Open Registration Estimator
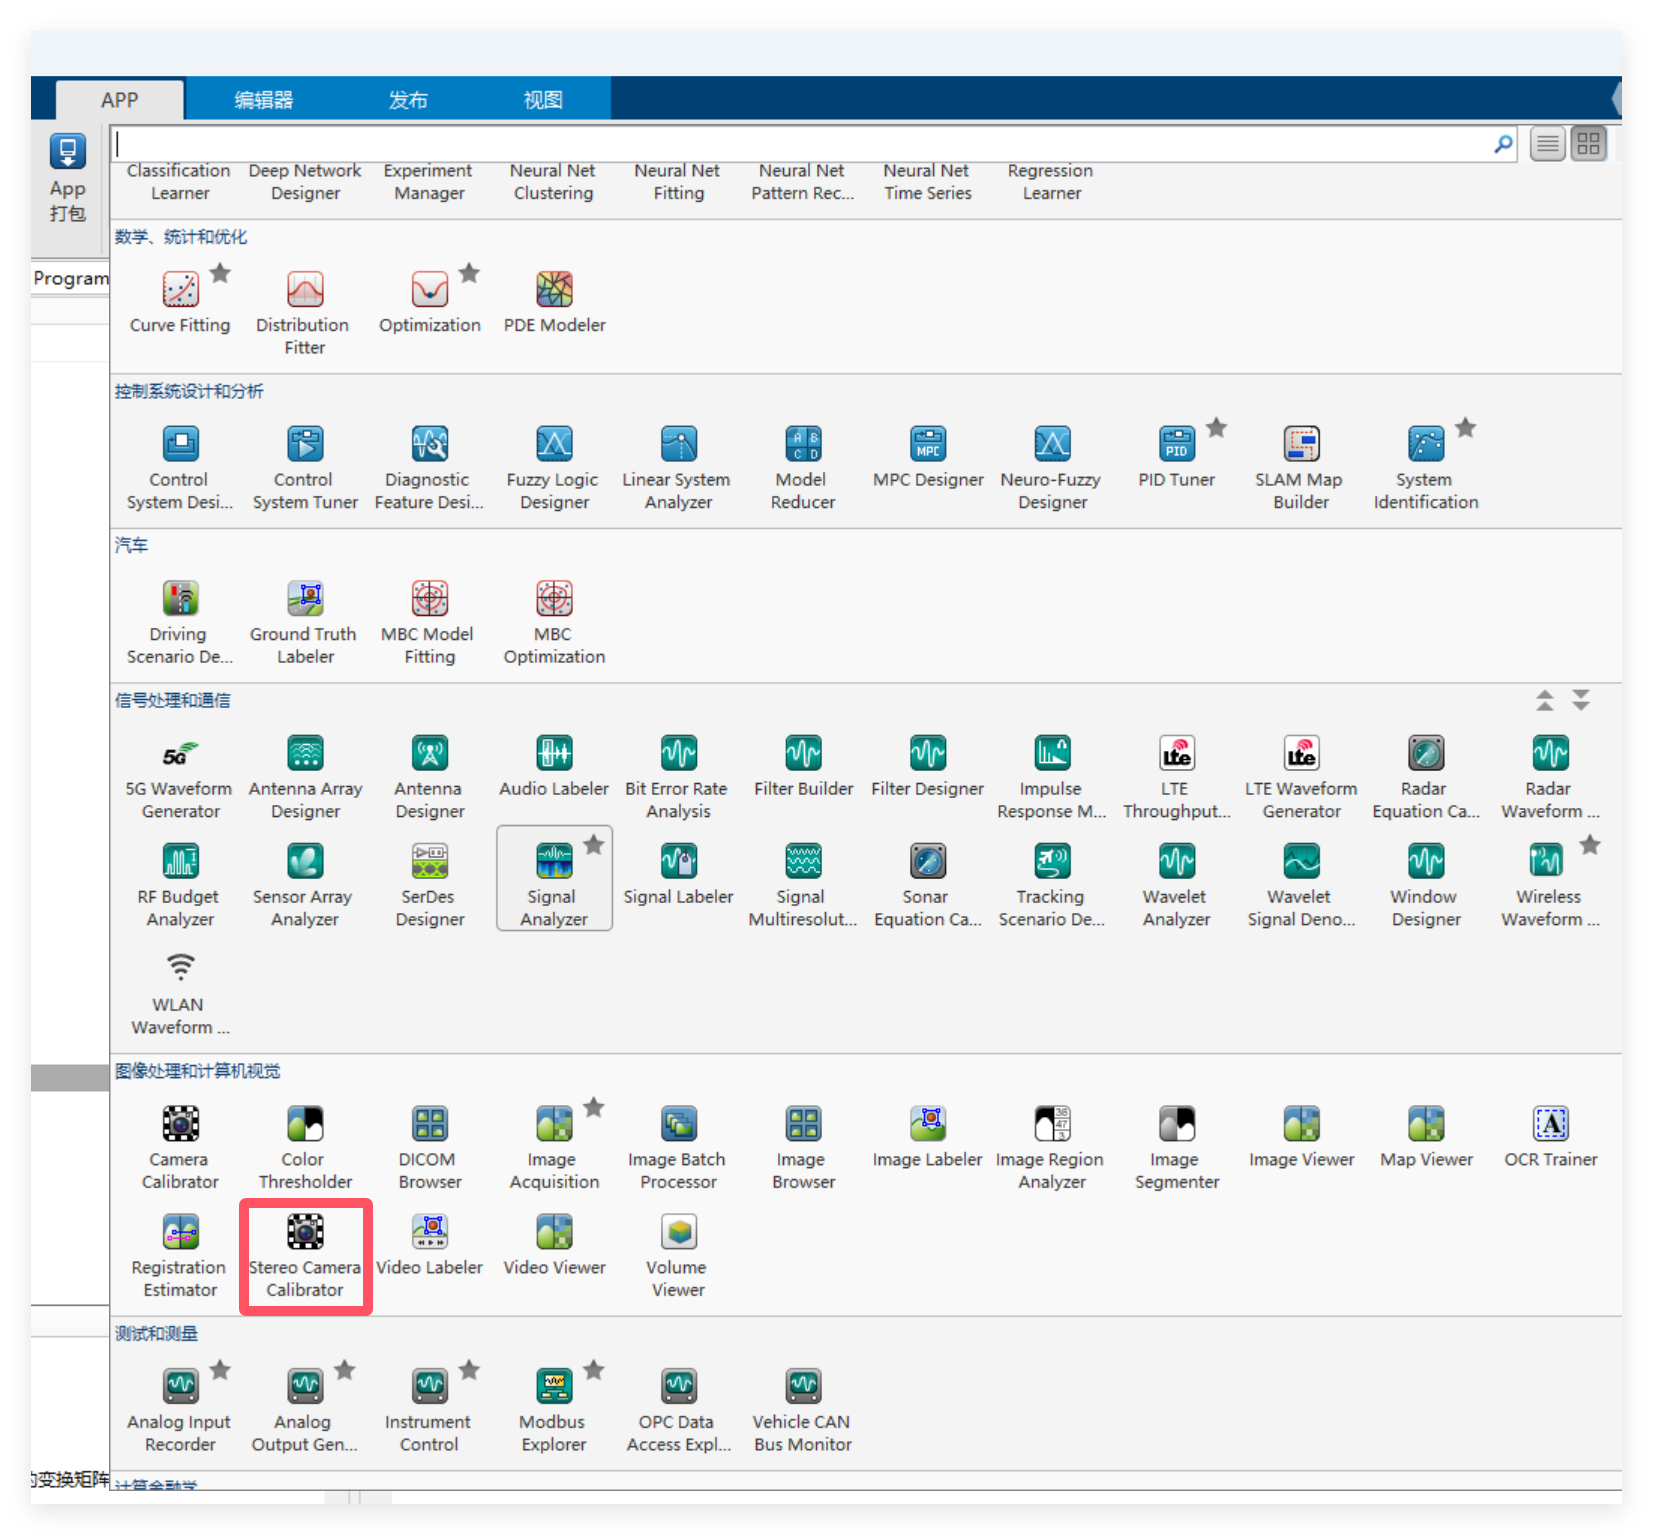The width and height of the screenshot is (1653, 1535). [x=180, y=1255]
